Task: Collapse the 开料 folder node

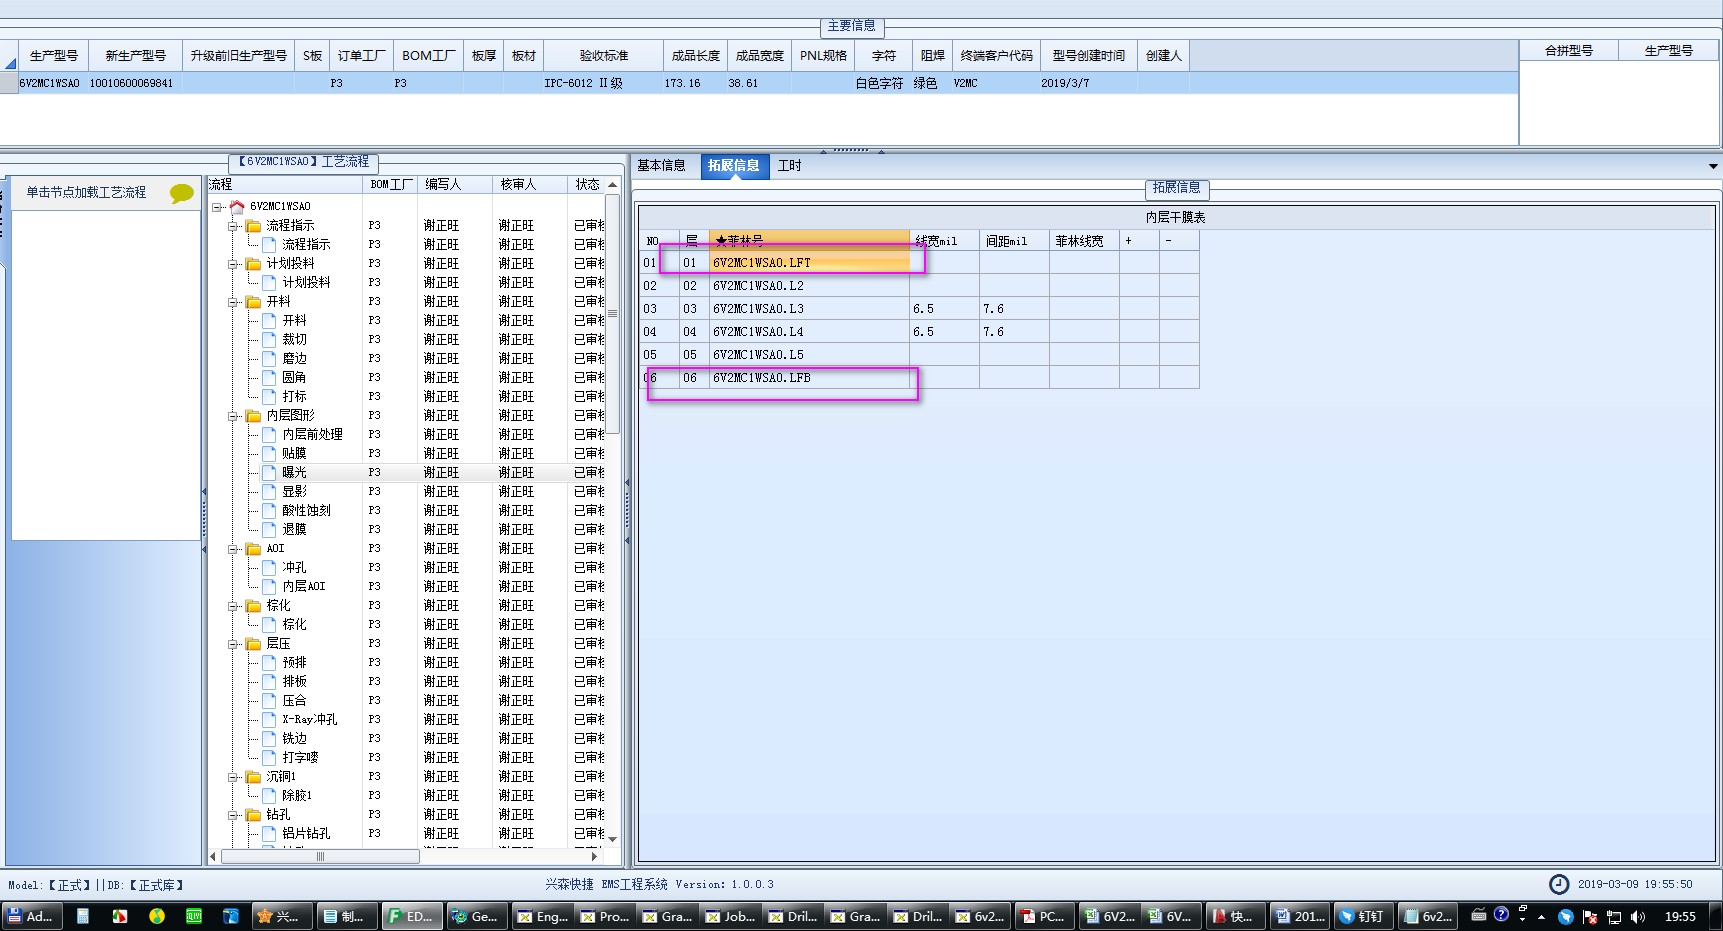Action: click(x=233, y=302)
